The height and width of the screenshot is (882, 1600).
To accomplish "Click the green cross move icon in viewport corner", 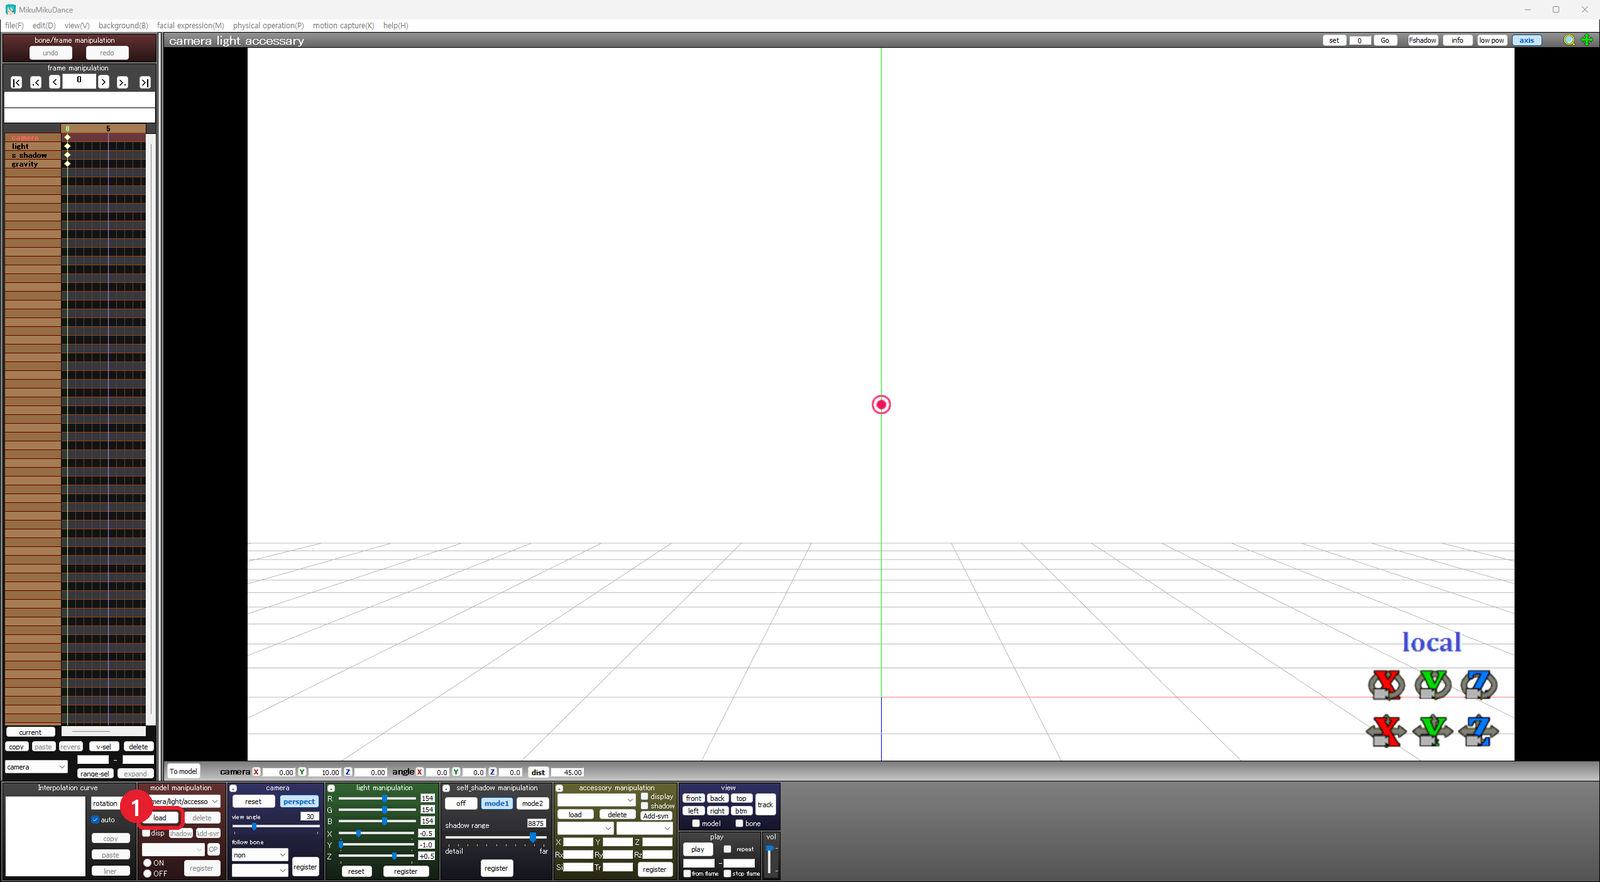I will click(x=1586, y=40).
